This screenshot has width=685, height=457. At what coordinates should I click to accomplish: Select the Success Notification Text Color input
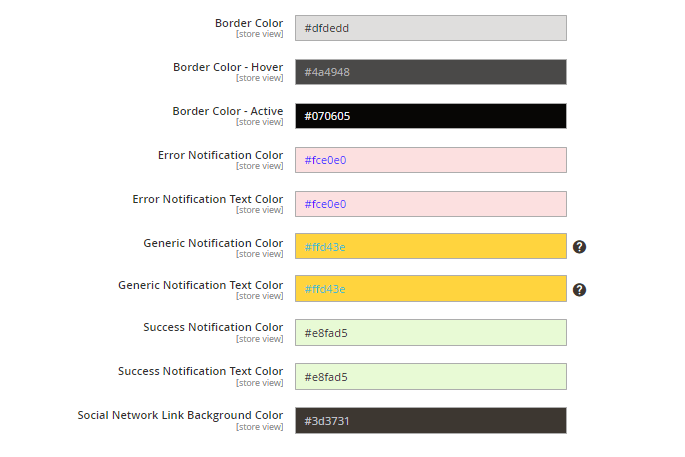pos(430,377)
